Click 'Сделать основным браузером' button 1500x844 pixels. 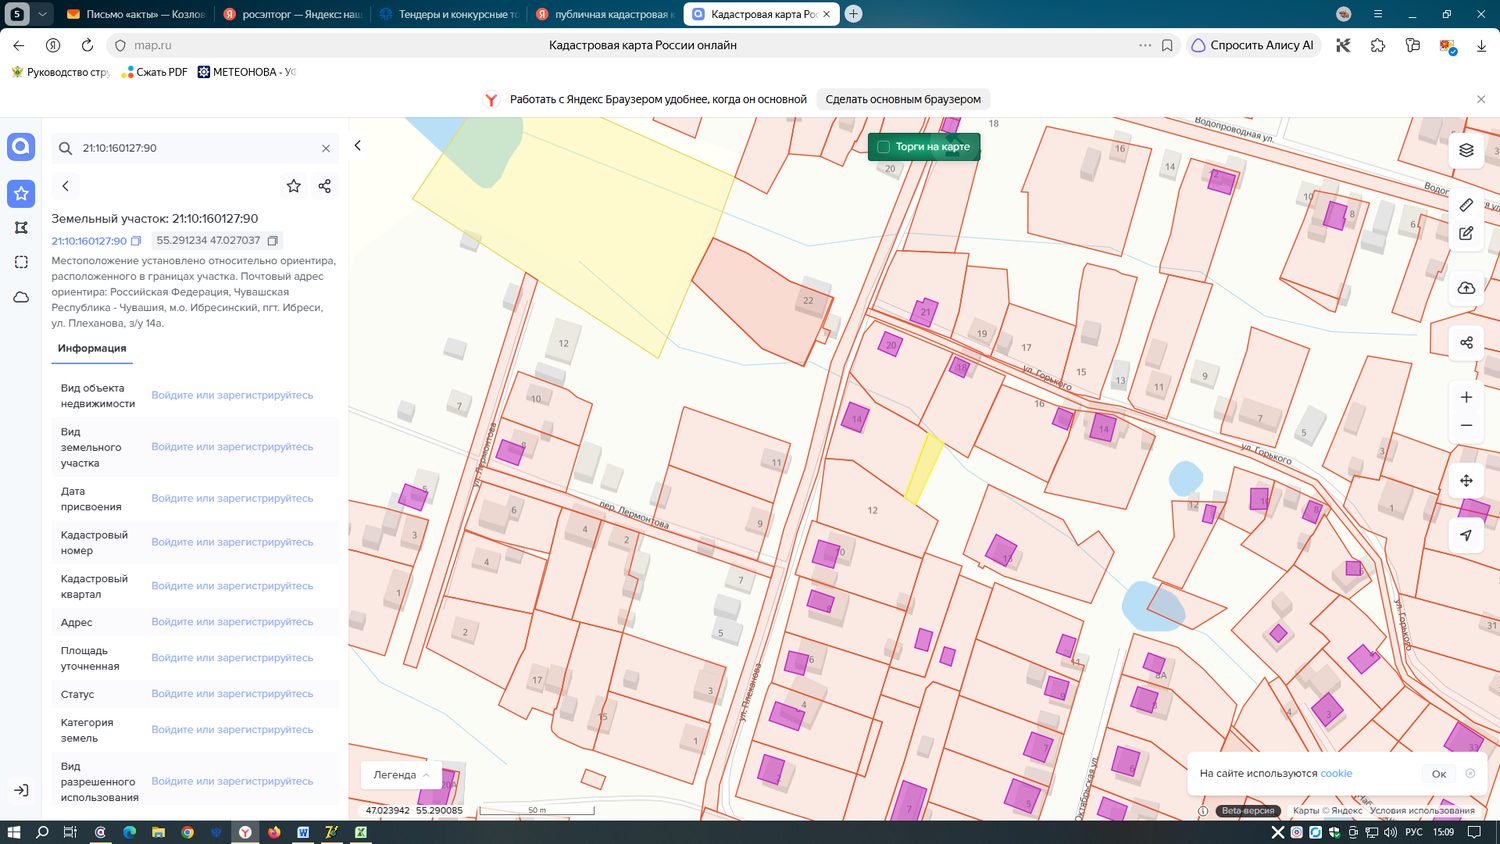(903, 99)
